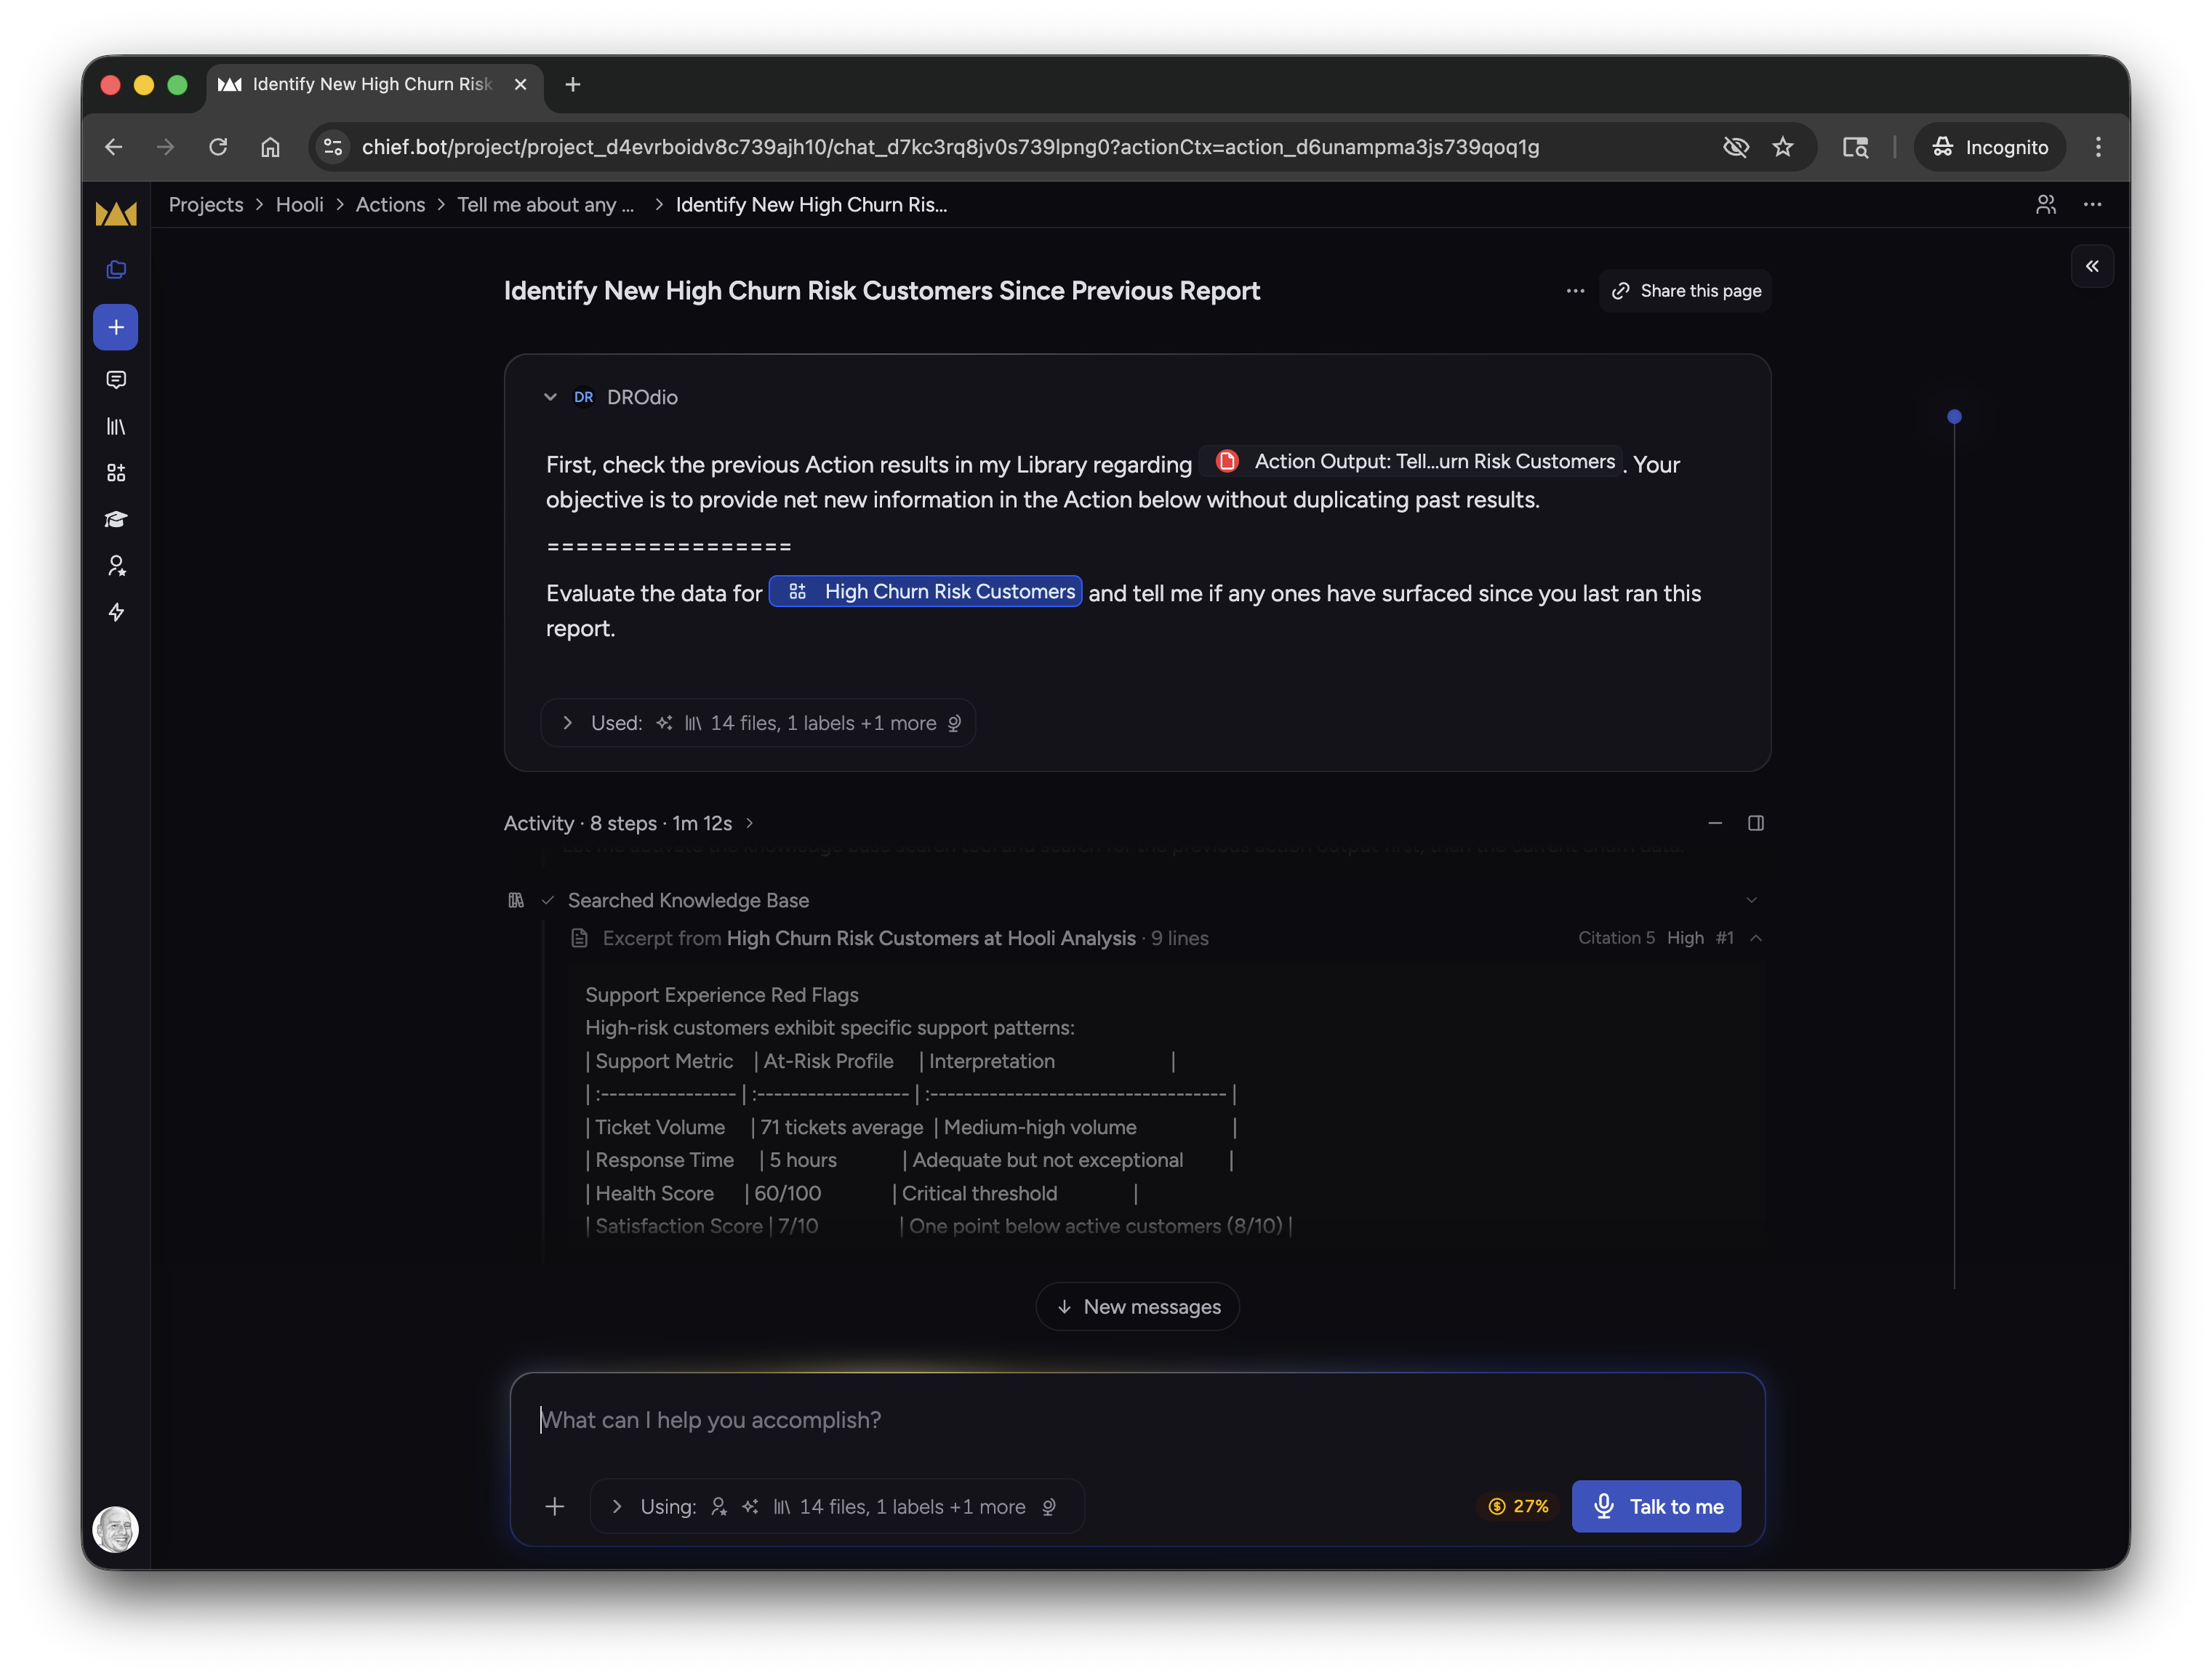
Task: Click the DROdio author name
Action: pos(642,397)
